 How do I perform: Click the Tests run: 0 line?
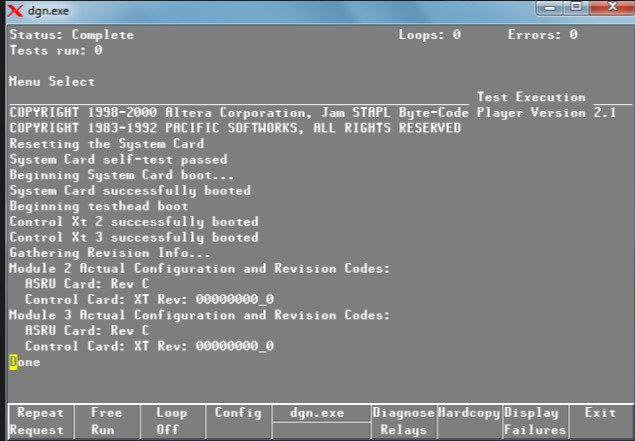tap(56, 50)
